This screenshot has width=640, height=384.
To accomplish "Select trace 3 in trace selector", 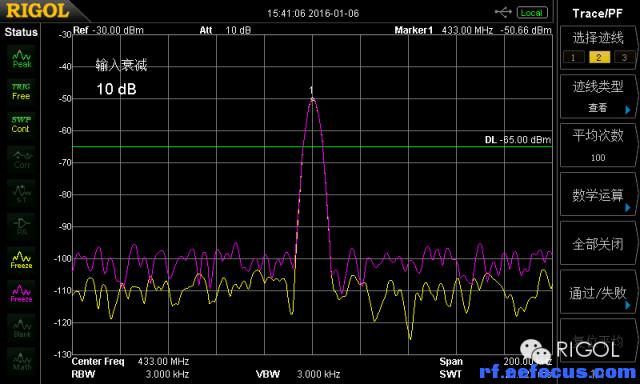I will point(624,57).
